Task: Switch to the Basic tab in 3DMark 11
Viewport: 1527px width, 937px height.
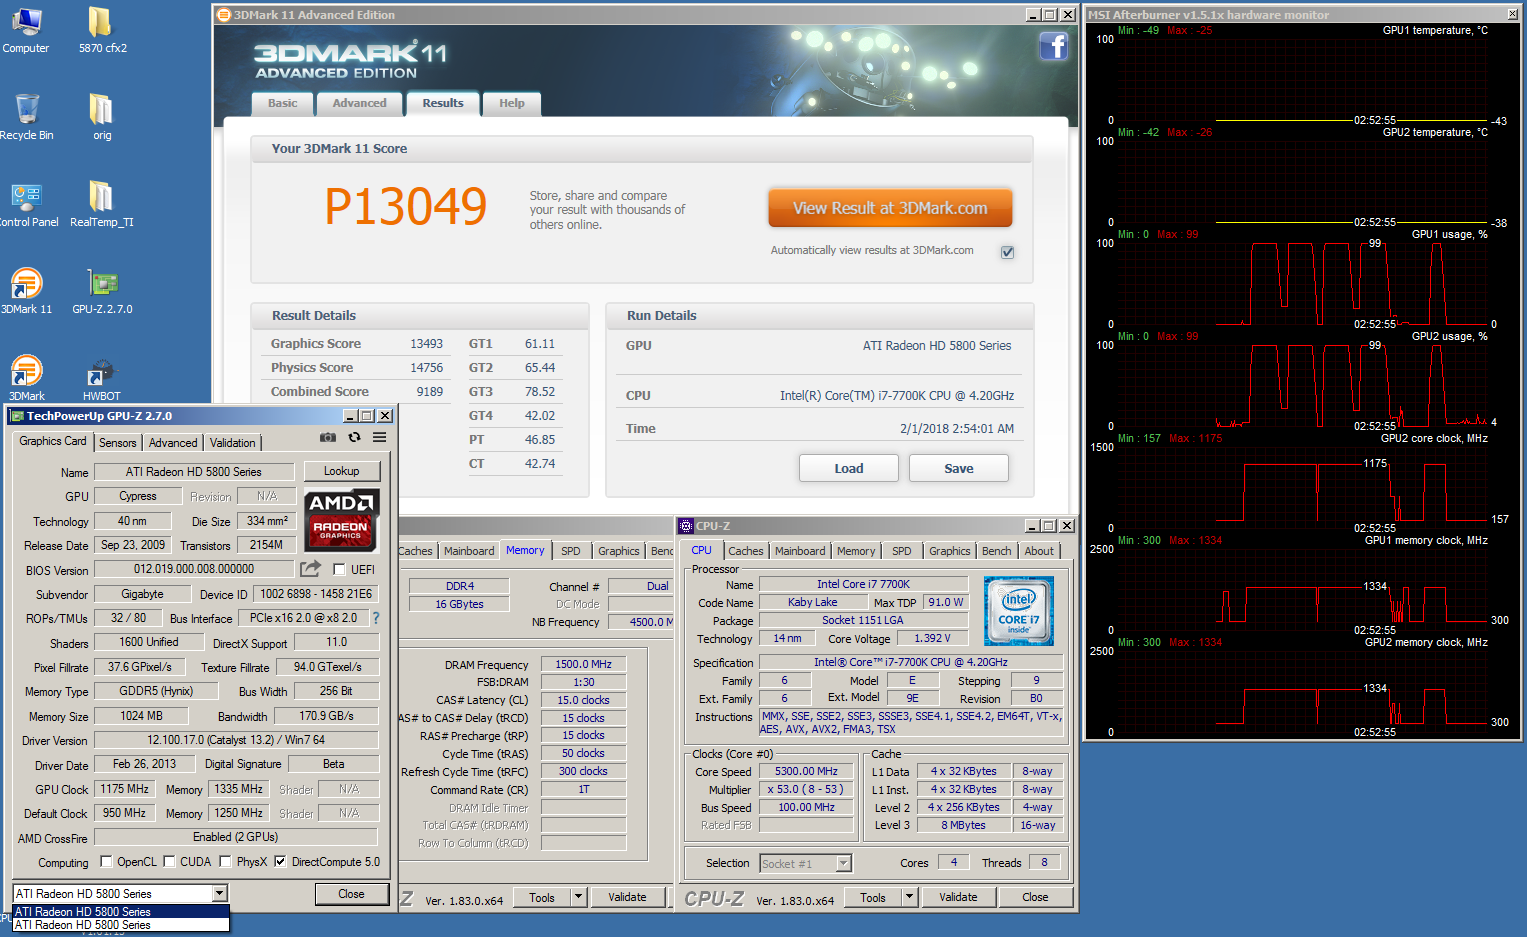Action: 283,103
